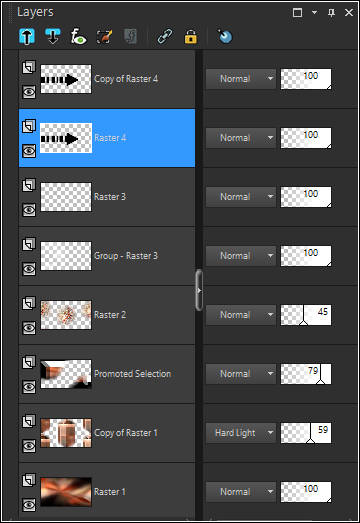
Task: Expand the Layers panel options arrow menu
Action: pos(314,13)
